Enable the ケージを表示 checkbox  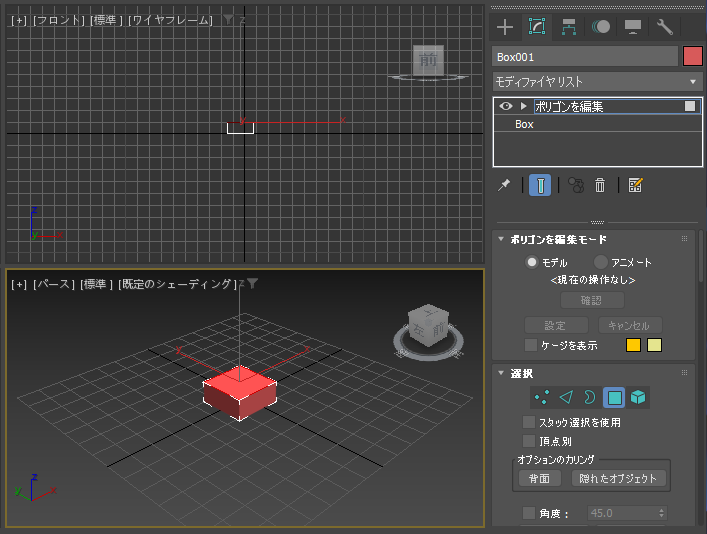pos(531,345)
